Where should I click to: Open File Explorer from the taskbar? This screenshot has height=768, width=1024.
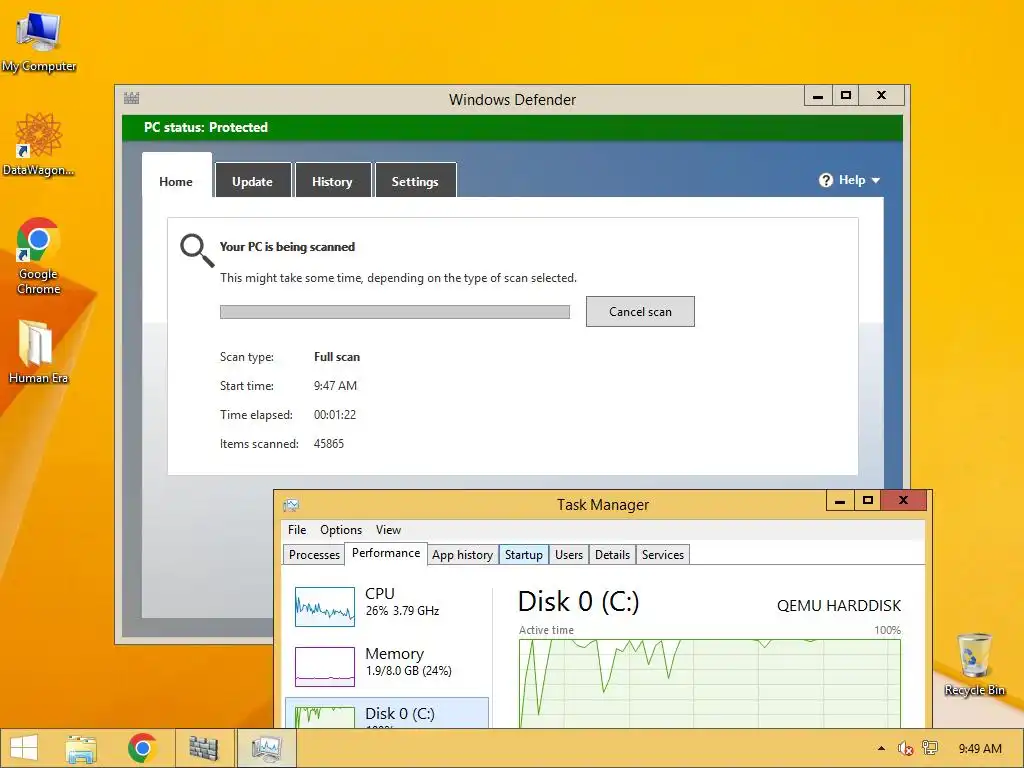pos(81,748)
